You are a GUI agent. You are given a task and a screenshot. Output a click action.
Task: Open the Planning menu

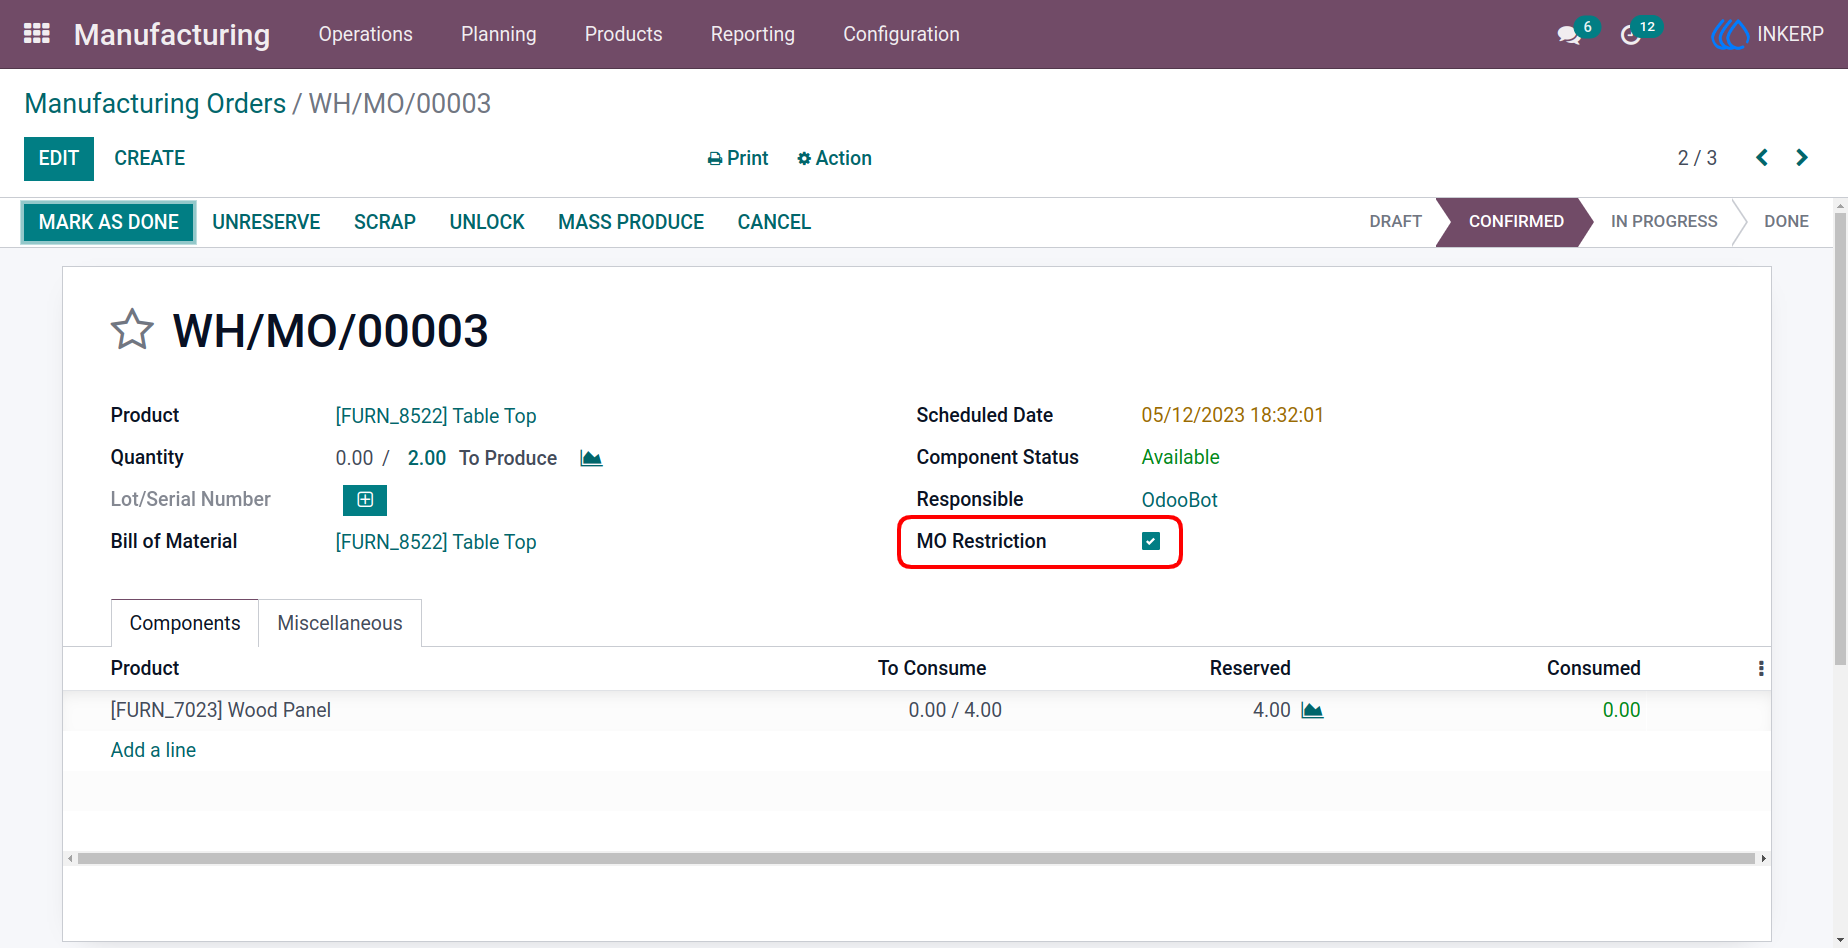[x=498, y=34]
